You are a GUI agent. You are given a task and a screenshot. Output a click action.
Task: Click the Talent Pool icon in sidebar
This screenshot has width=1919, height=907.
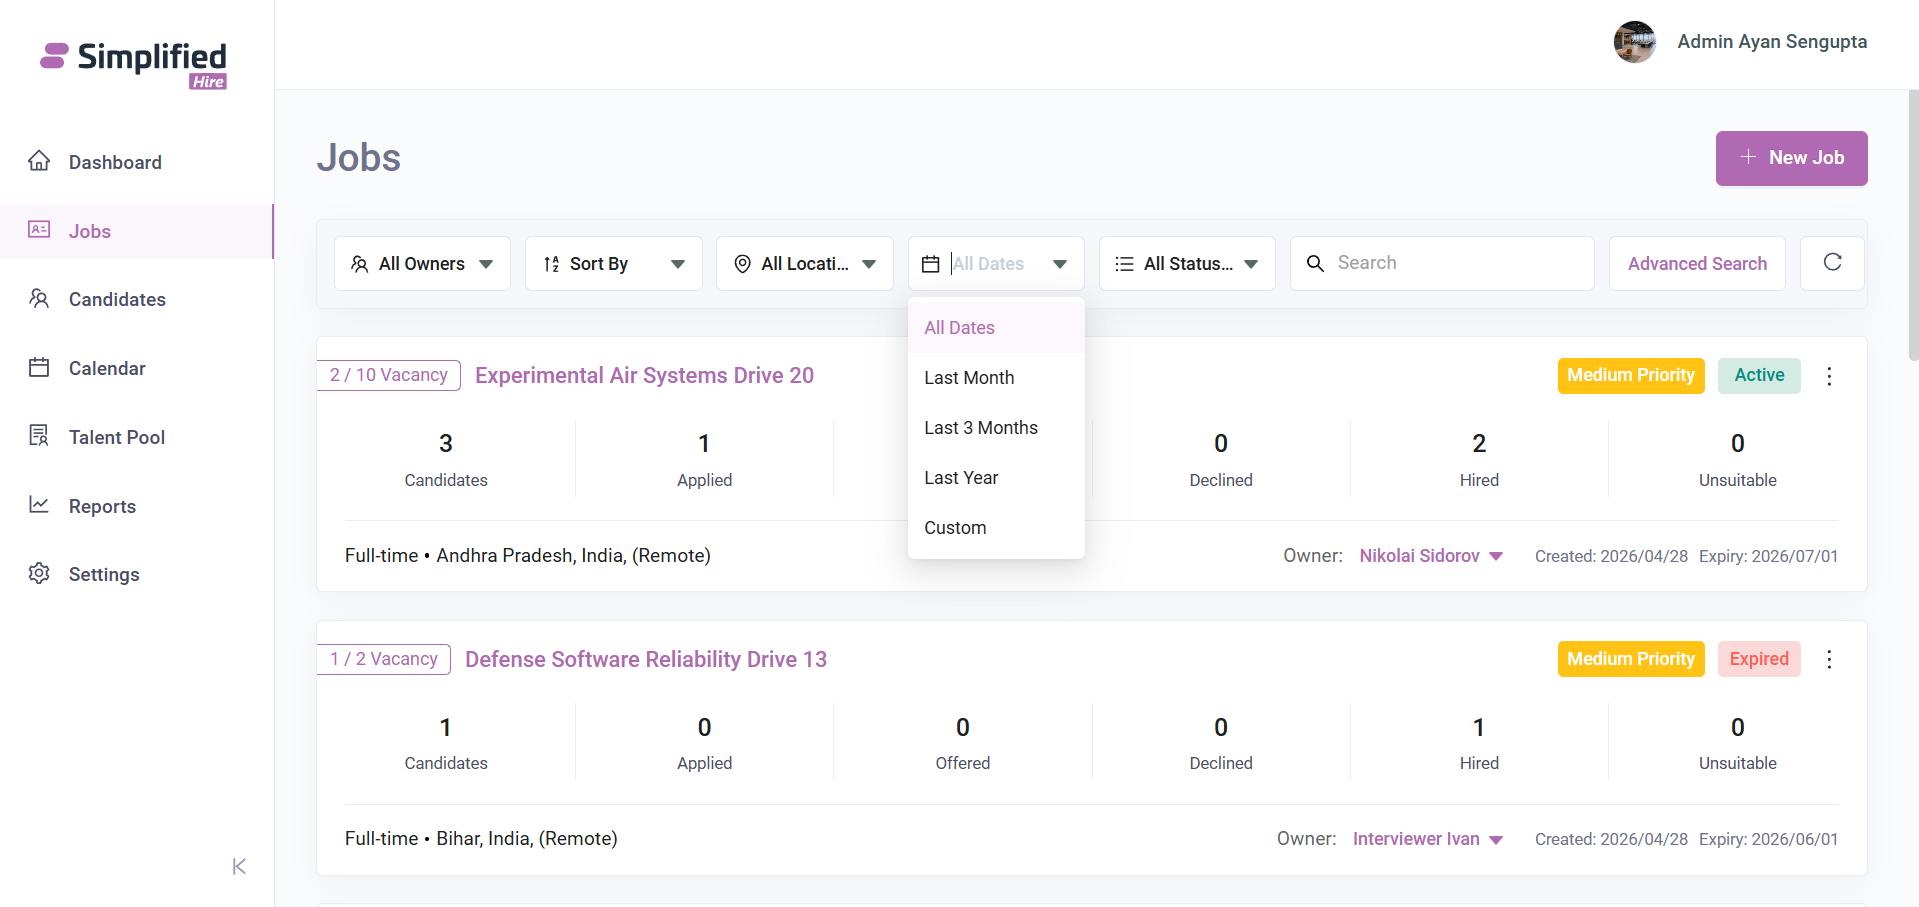point(39,436)
